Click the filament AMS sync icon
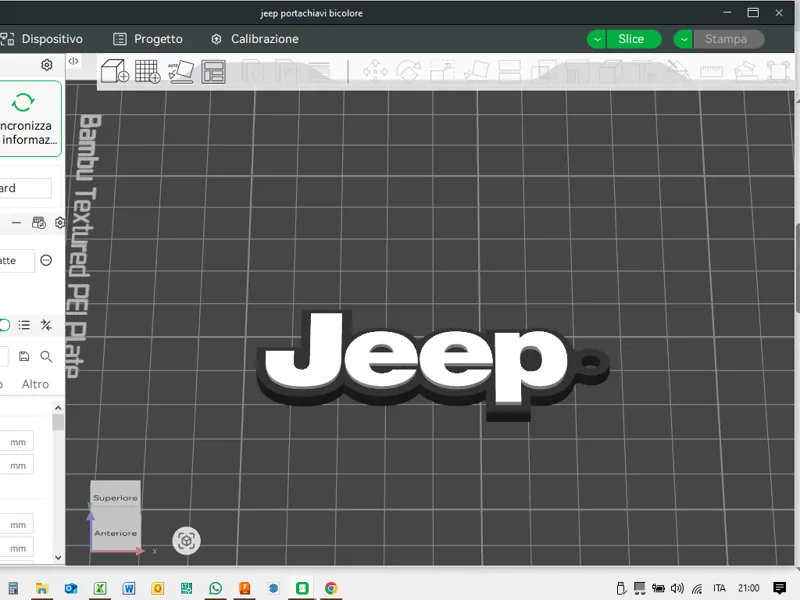 (x=39, y=222)
